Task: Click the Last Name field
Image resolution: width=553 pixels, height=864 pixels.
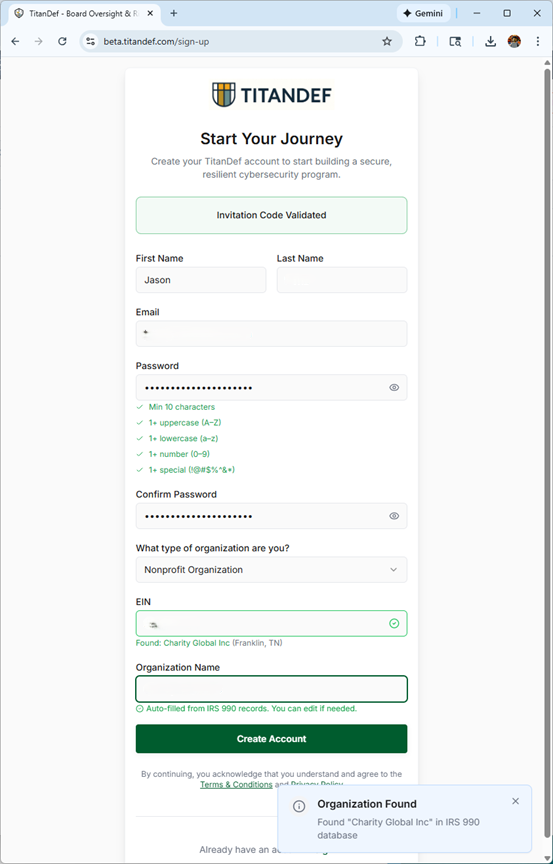Action: coord(342,280)
